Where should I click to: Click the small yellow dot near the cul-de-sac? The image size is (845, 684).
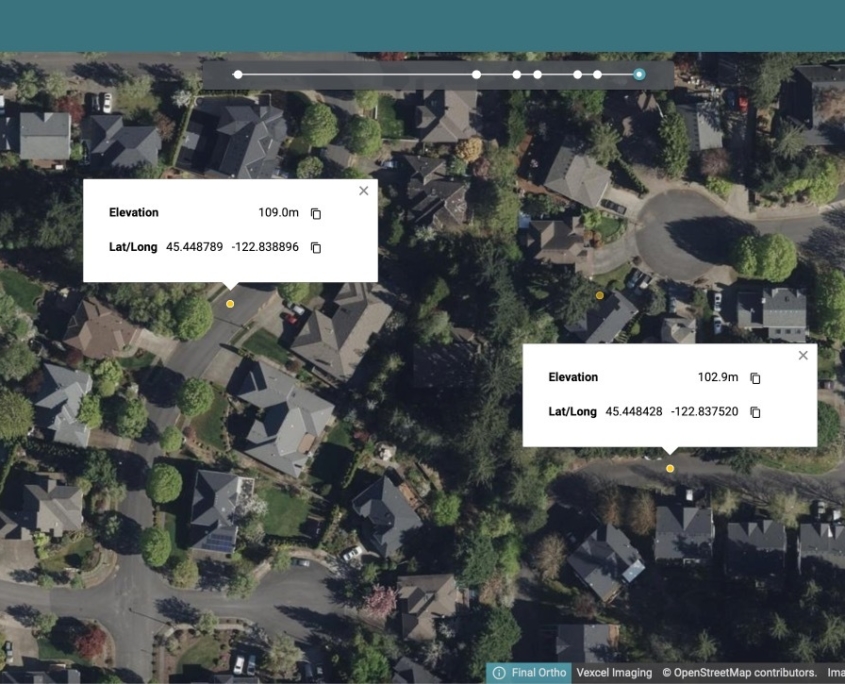[599, 295]
